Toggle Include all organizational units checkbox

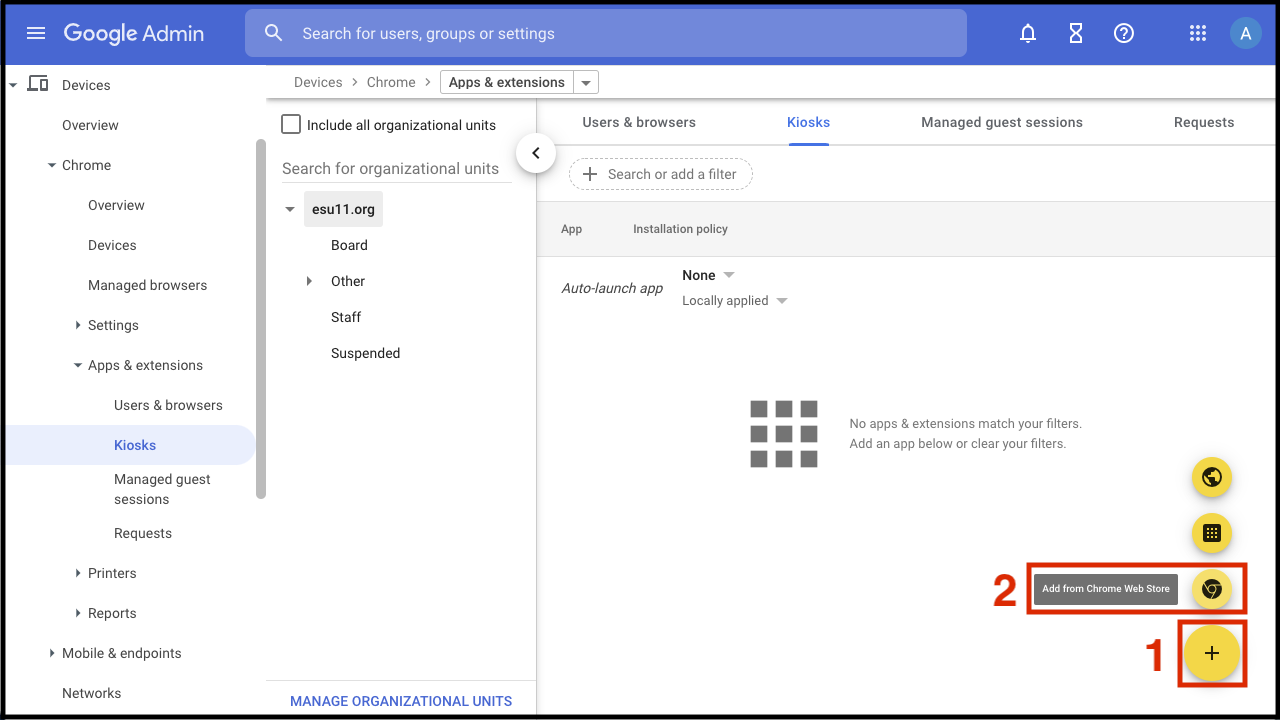click(291, 124)
